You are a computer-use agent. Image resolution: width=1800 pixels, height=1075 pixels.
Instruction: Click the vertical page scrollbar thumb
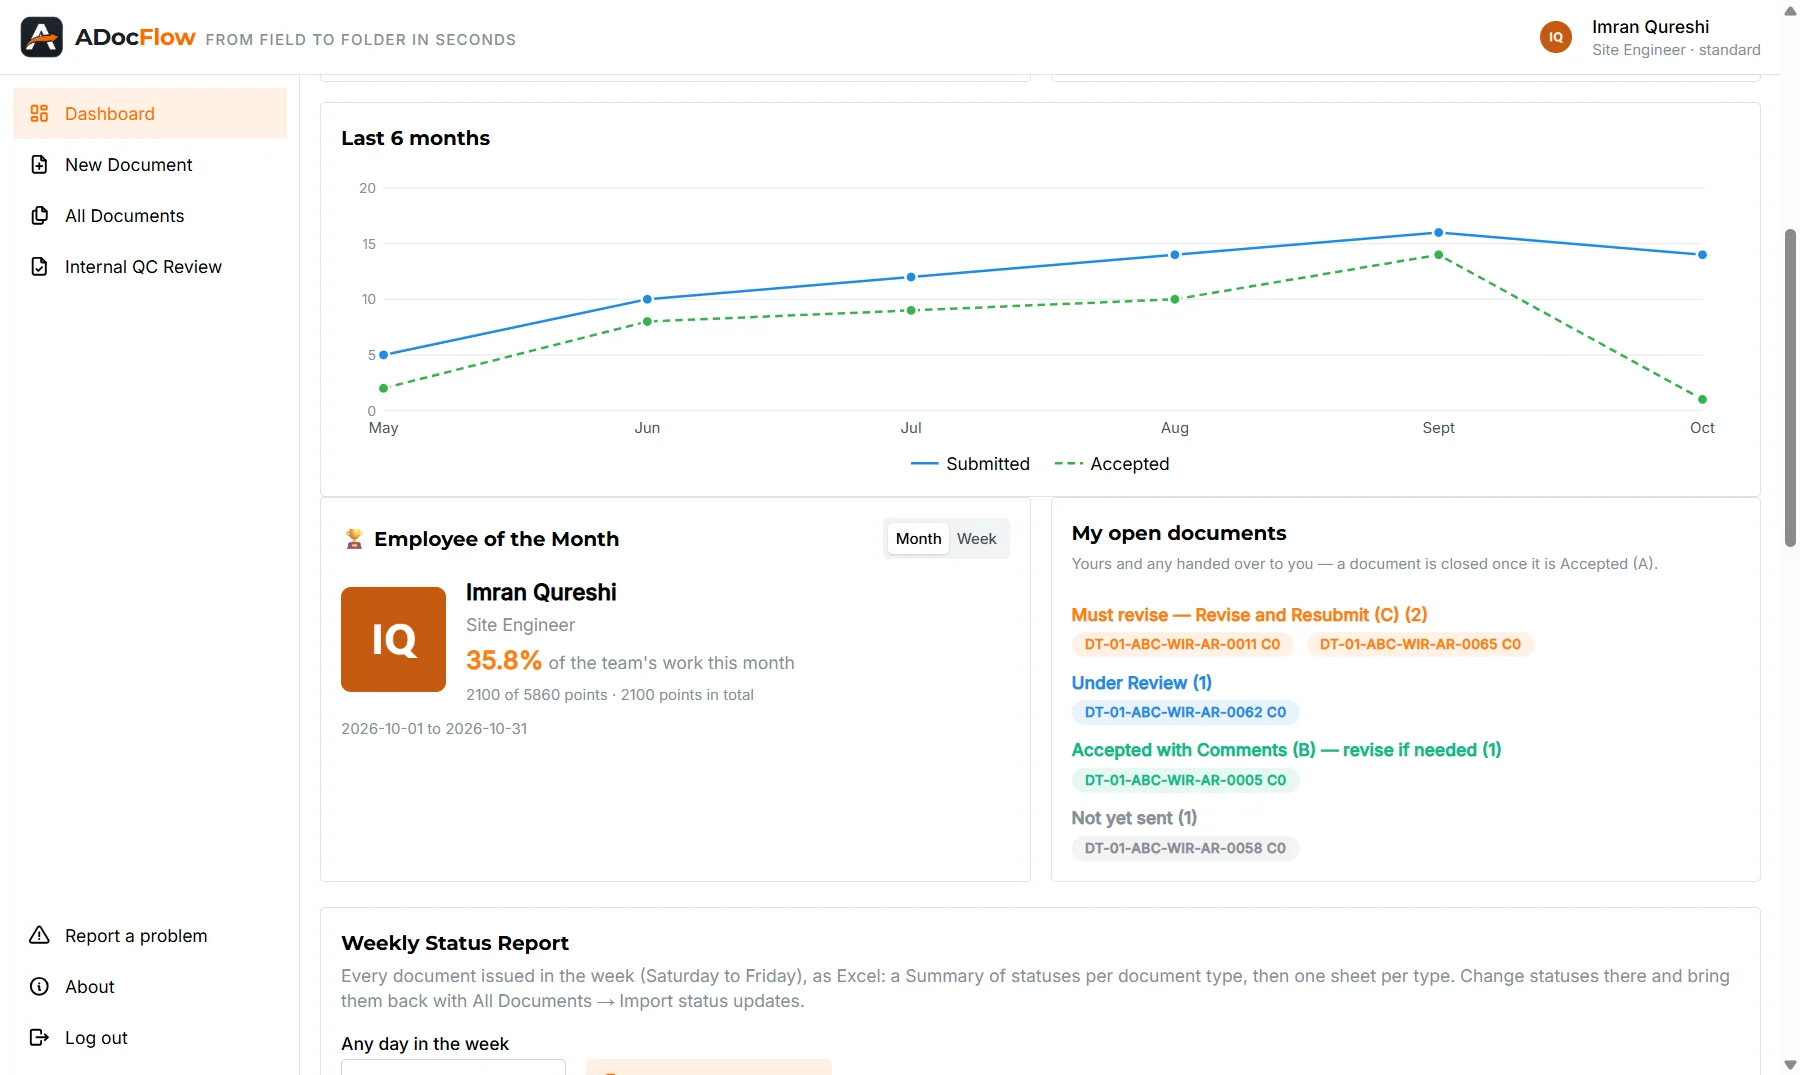1790,388
